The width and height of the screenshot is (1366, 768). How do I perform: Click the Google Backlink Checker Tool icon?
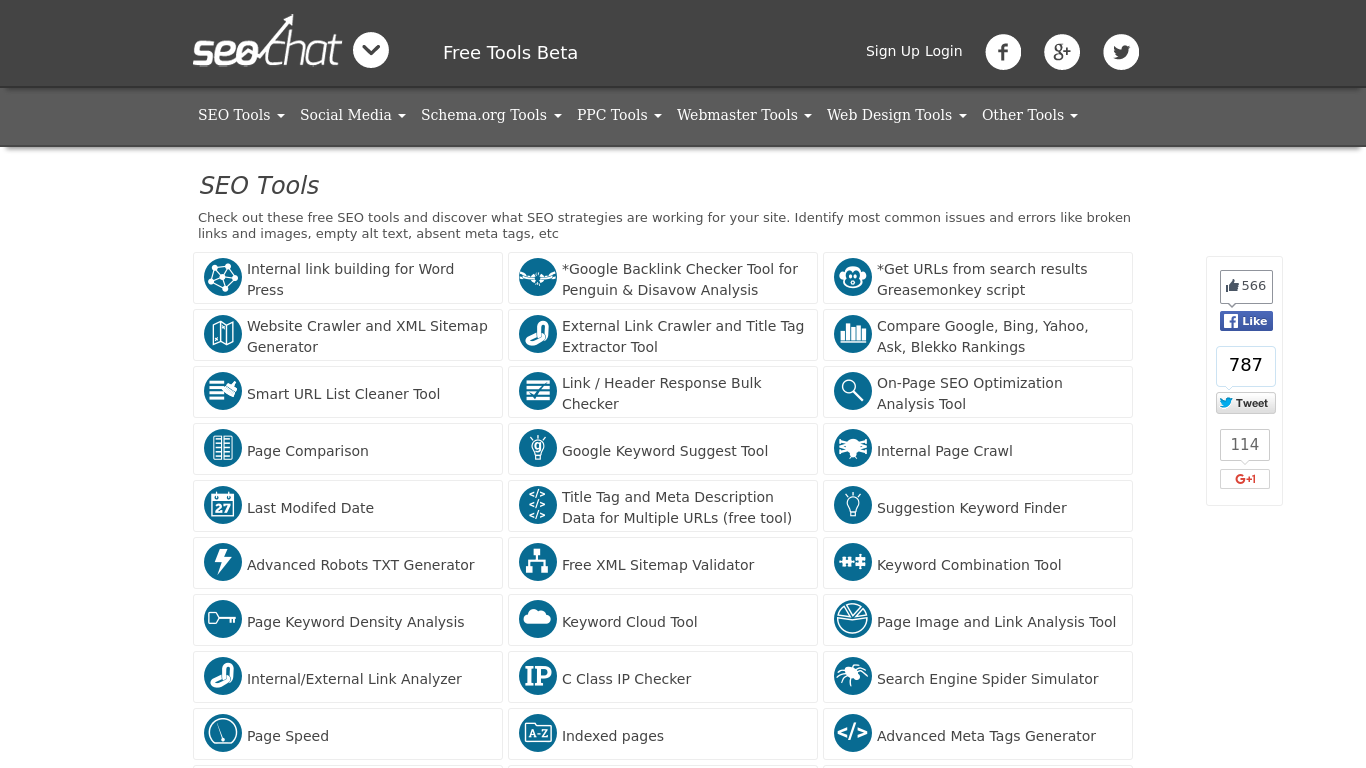point(538,277)
